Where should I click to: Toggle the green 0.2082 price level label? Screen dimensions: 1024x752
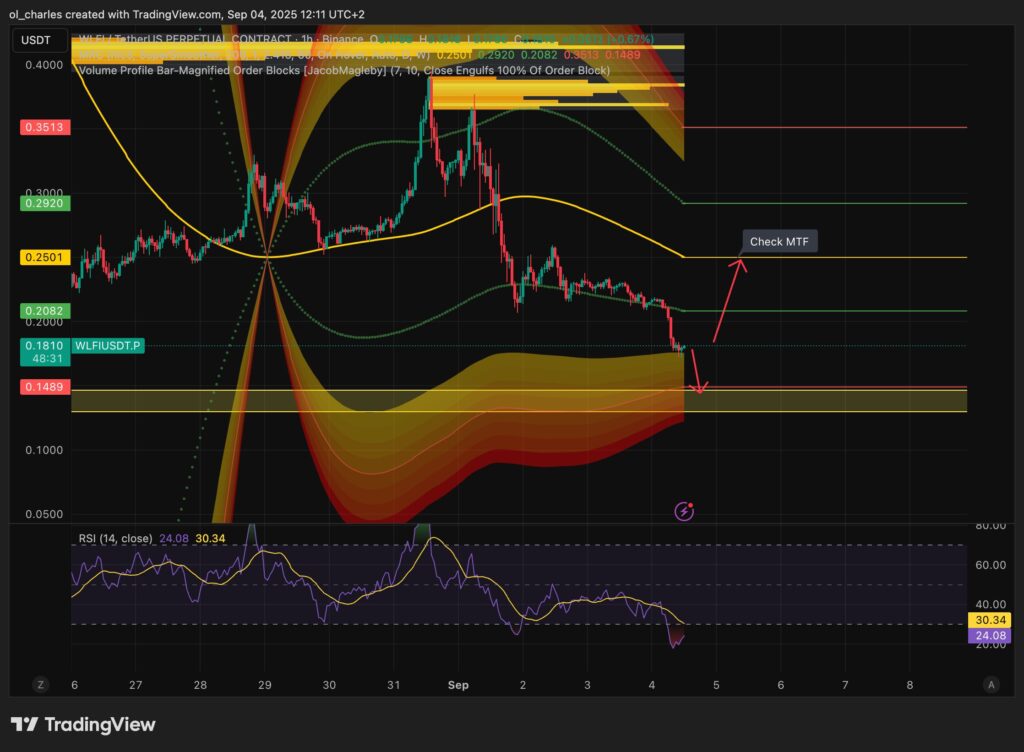point(43,312)
